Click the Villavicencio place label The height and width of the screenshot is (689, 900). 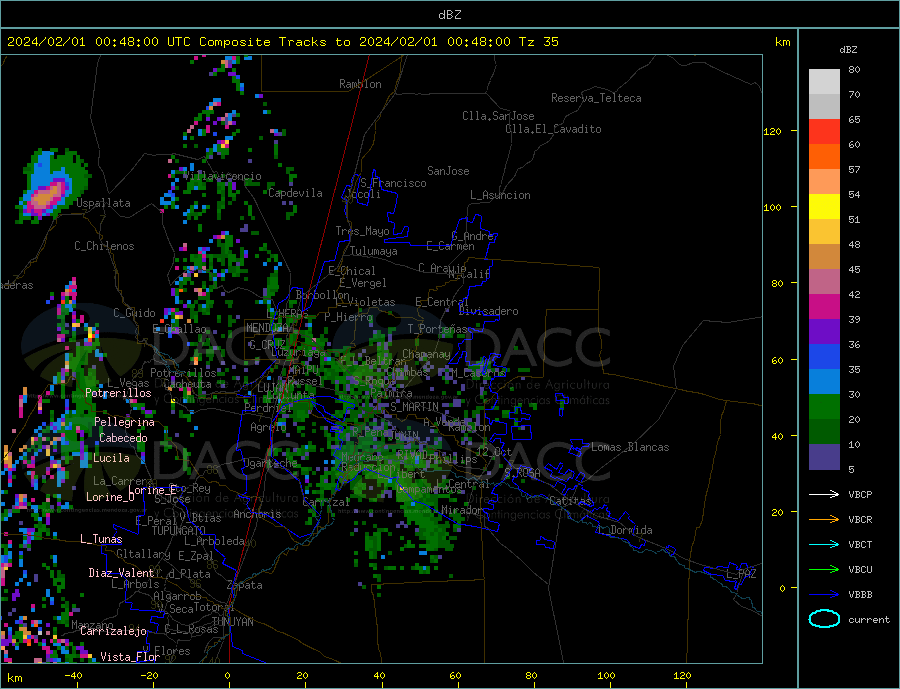pos(223,176)
